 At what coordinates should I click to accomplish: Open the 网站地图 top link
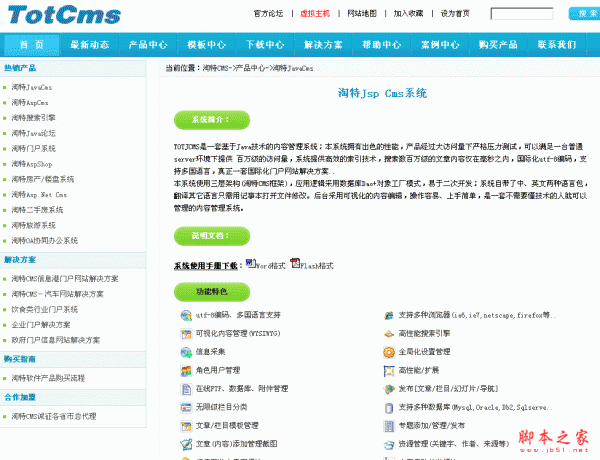[362, 14]
